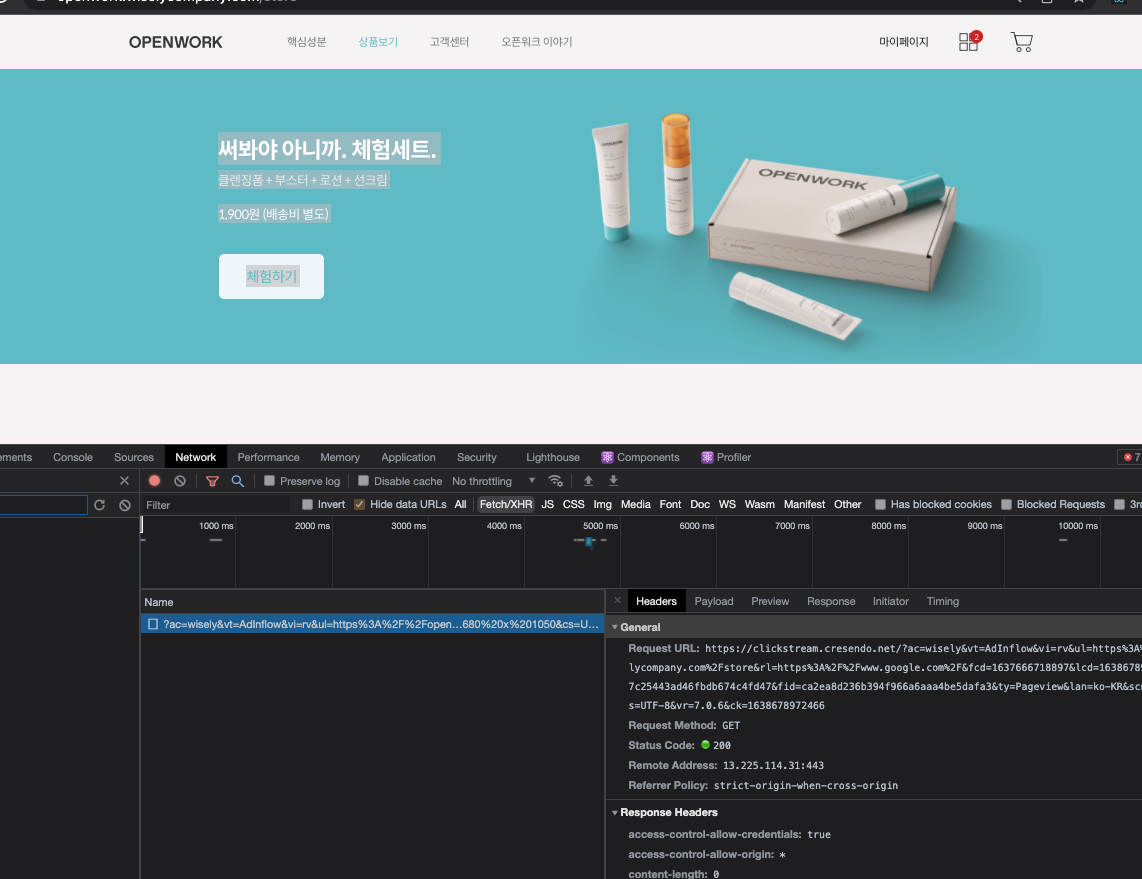Open the Performance tab

tap(268, 457)
